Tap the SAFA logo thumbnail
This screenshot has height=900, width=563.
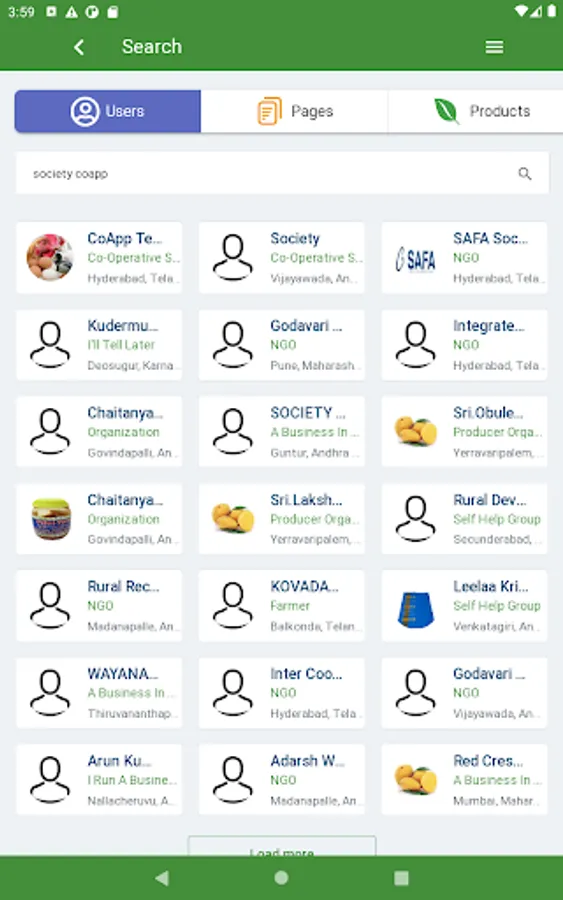416,259
